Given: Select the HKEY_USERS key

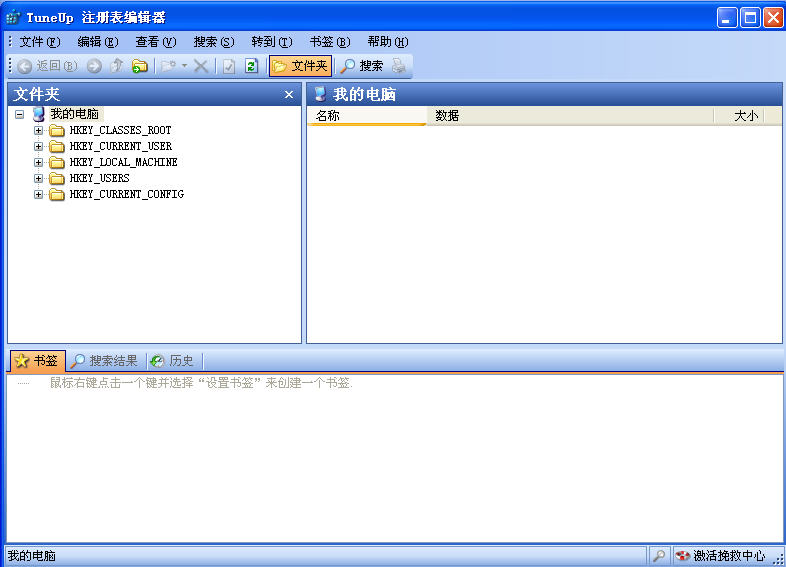Looking at the screenshot, I should click(x=99, y=178).
